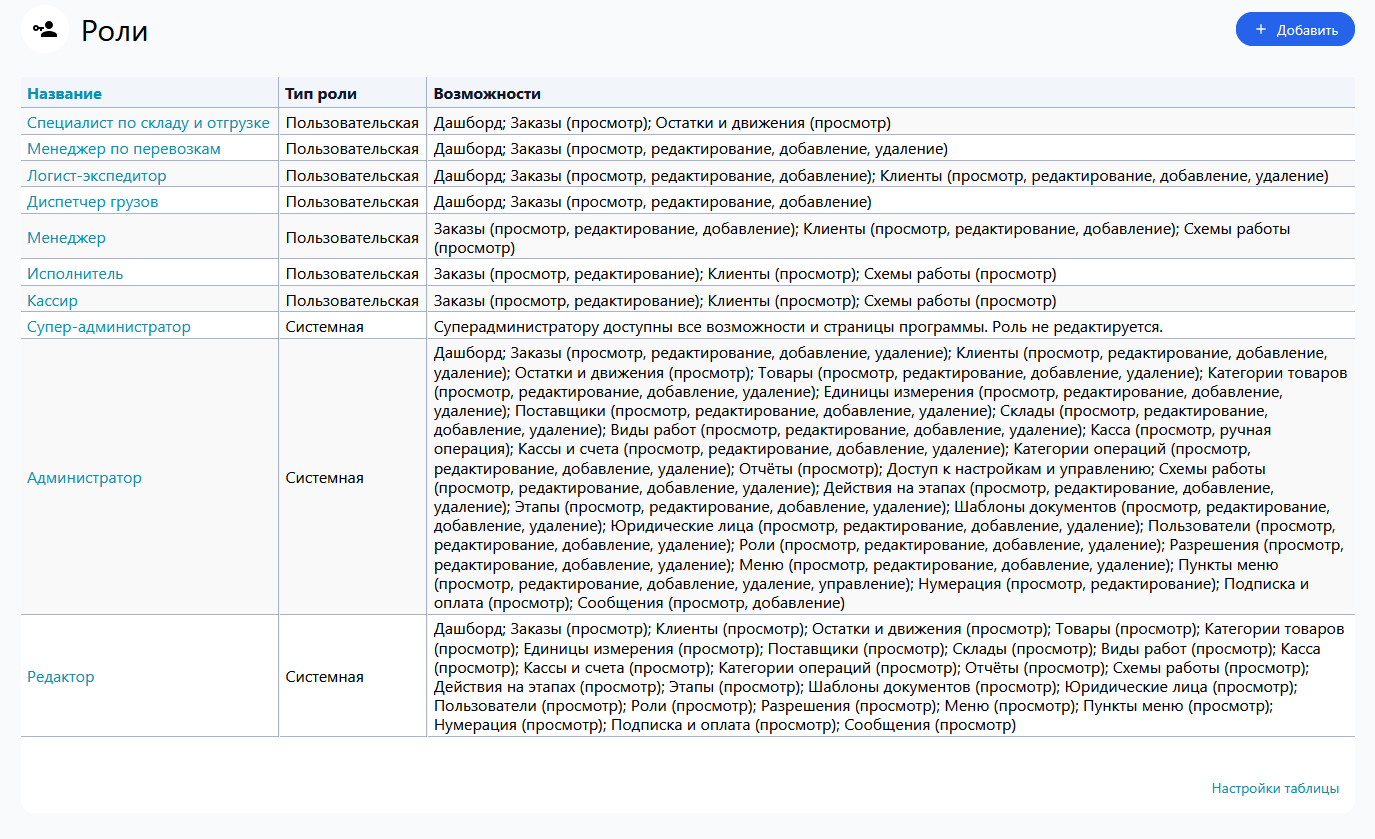The image size is (1375, 839).
Task: Click the plus icon in Добавить button
Action: [x=1261, y=29]
